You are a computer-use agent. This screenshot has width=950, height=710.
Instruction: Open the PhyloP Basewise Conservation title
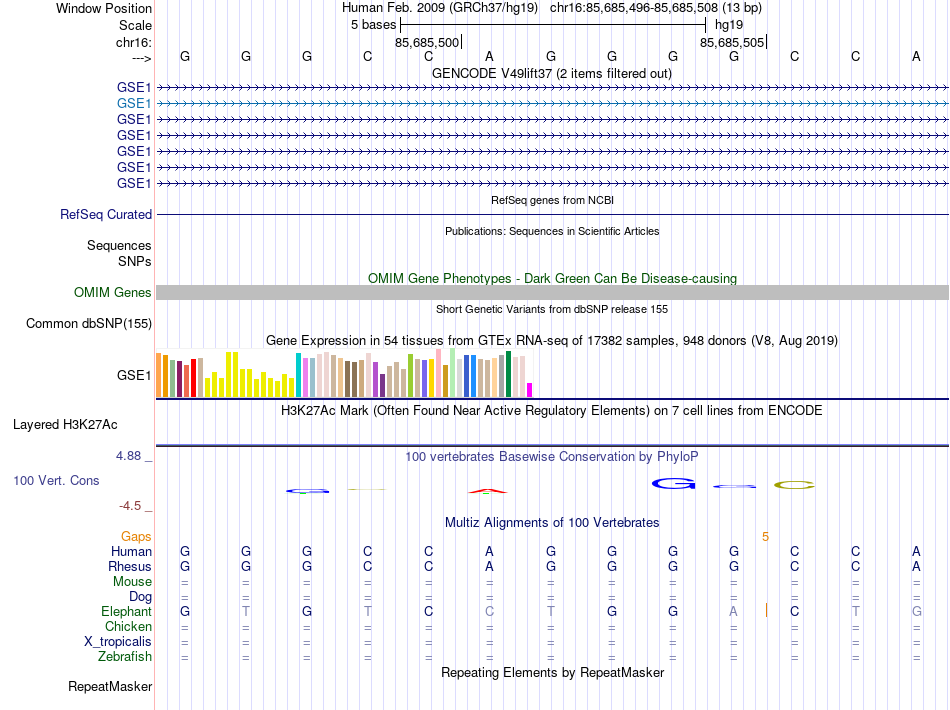552,456
